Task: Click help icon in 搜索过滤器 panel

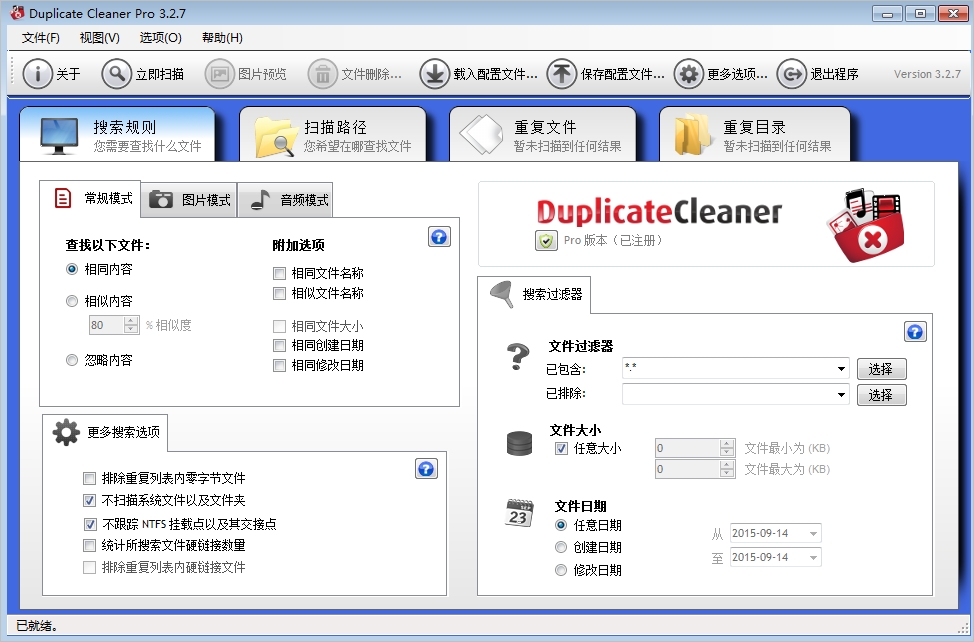Action: [915, 332]
